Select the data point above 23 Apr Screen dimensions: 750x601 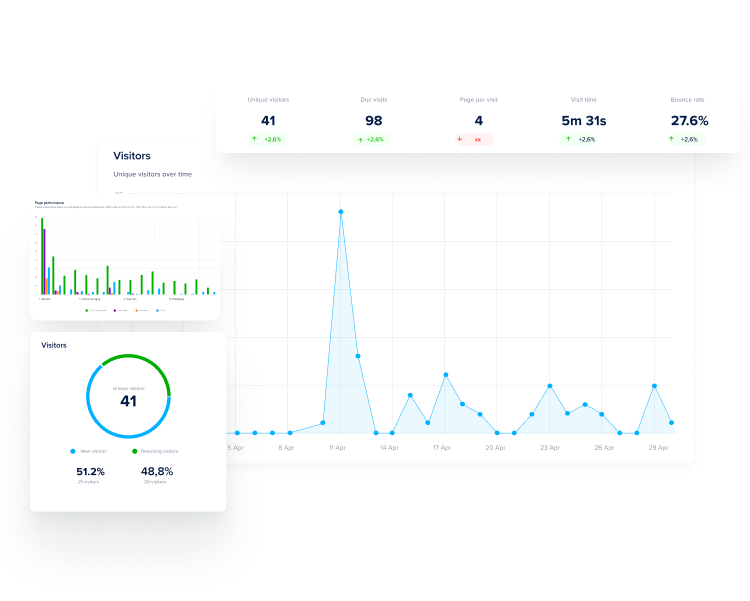[550, 386]
